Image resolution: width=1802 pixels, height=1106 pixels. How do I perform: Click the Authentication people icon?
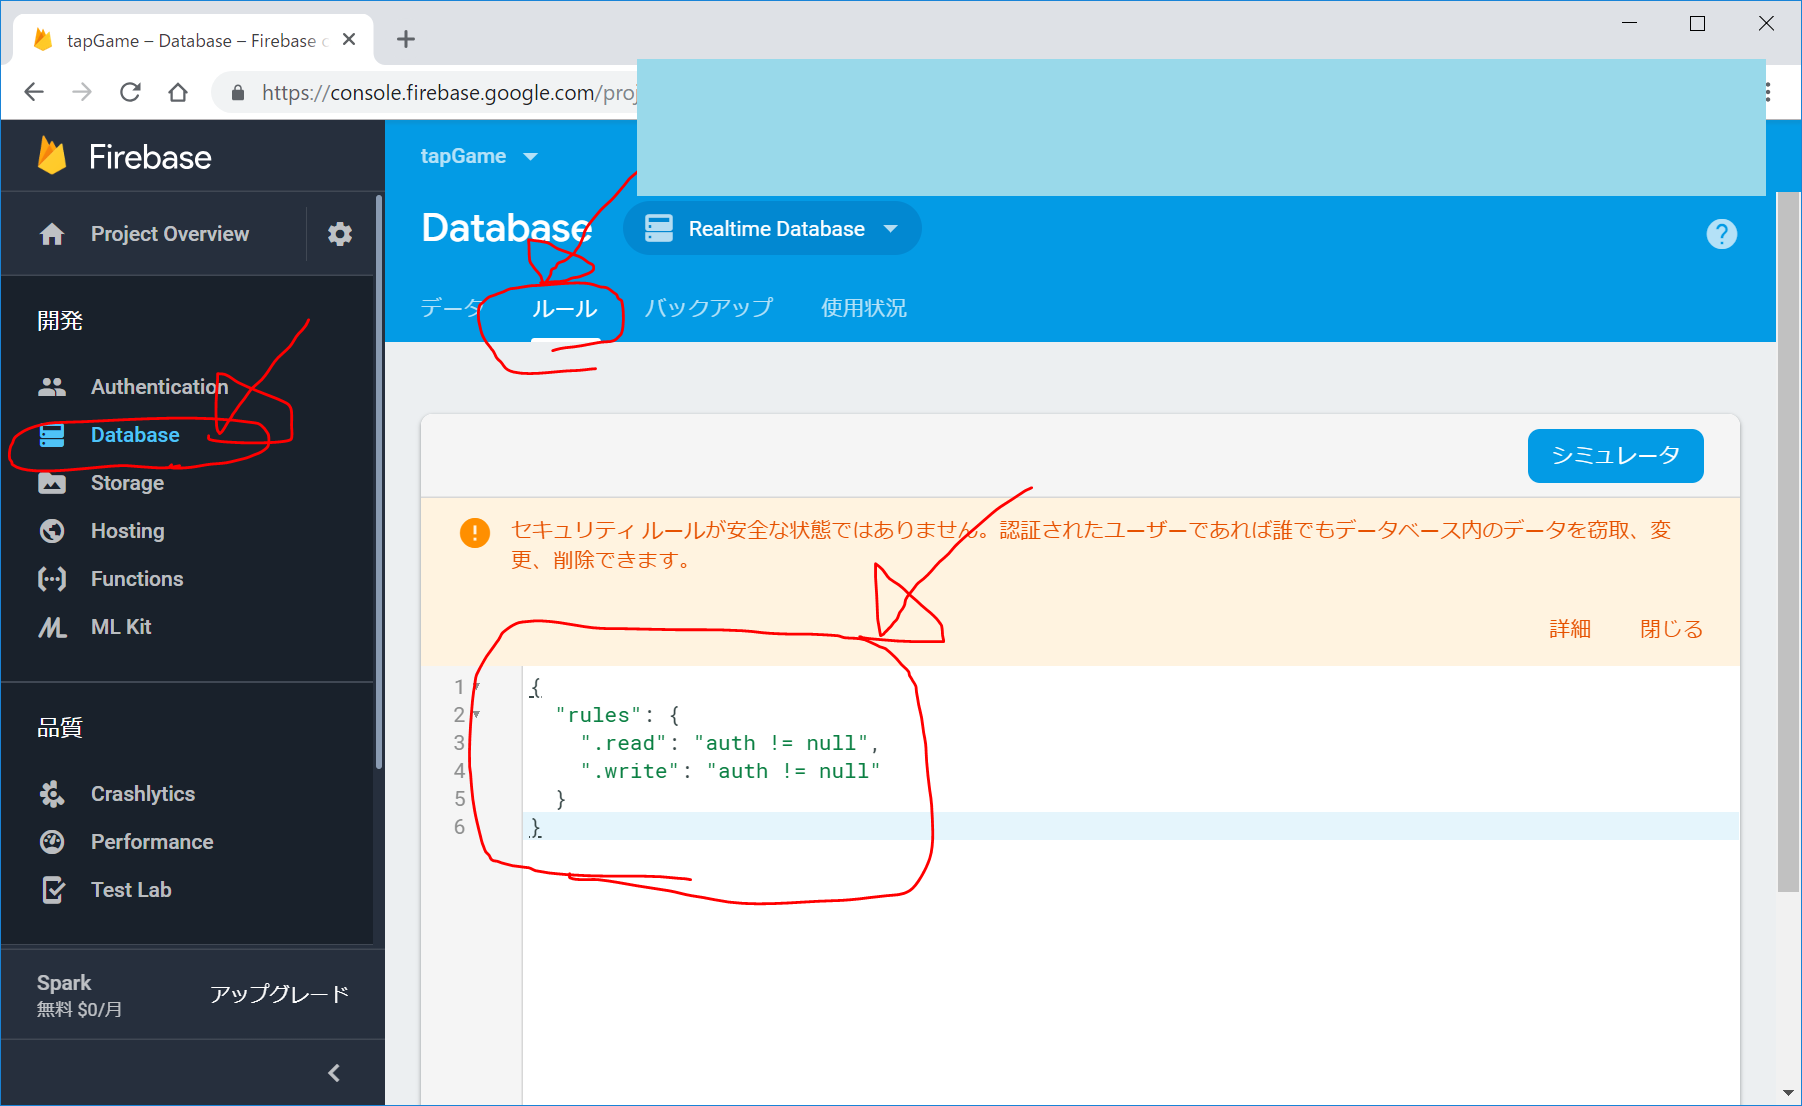52,387
